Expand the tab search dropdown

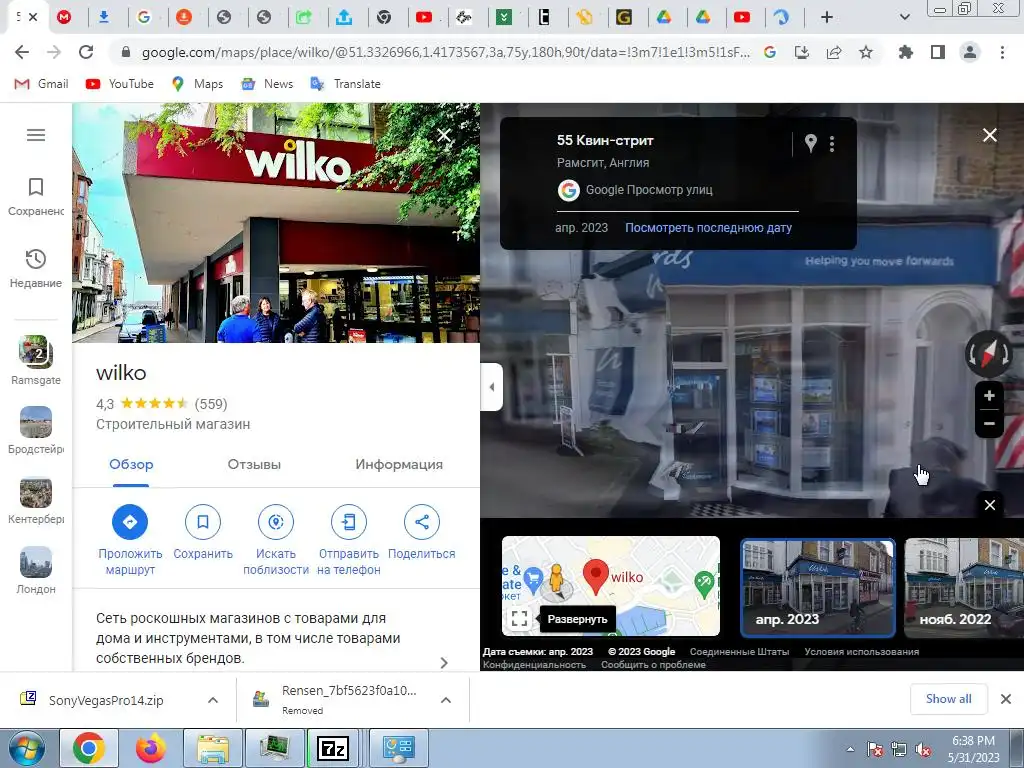pos(904,18)
